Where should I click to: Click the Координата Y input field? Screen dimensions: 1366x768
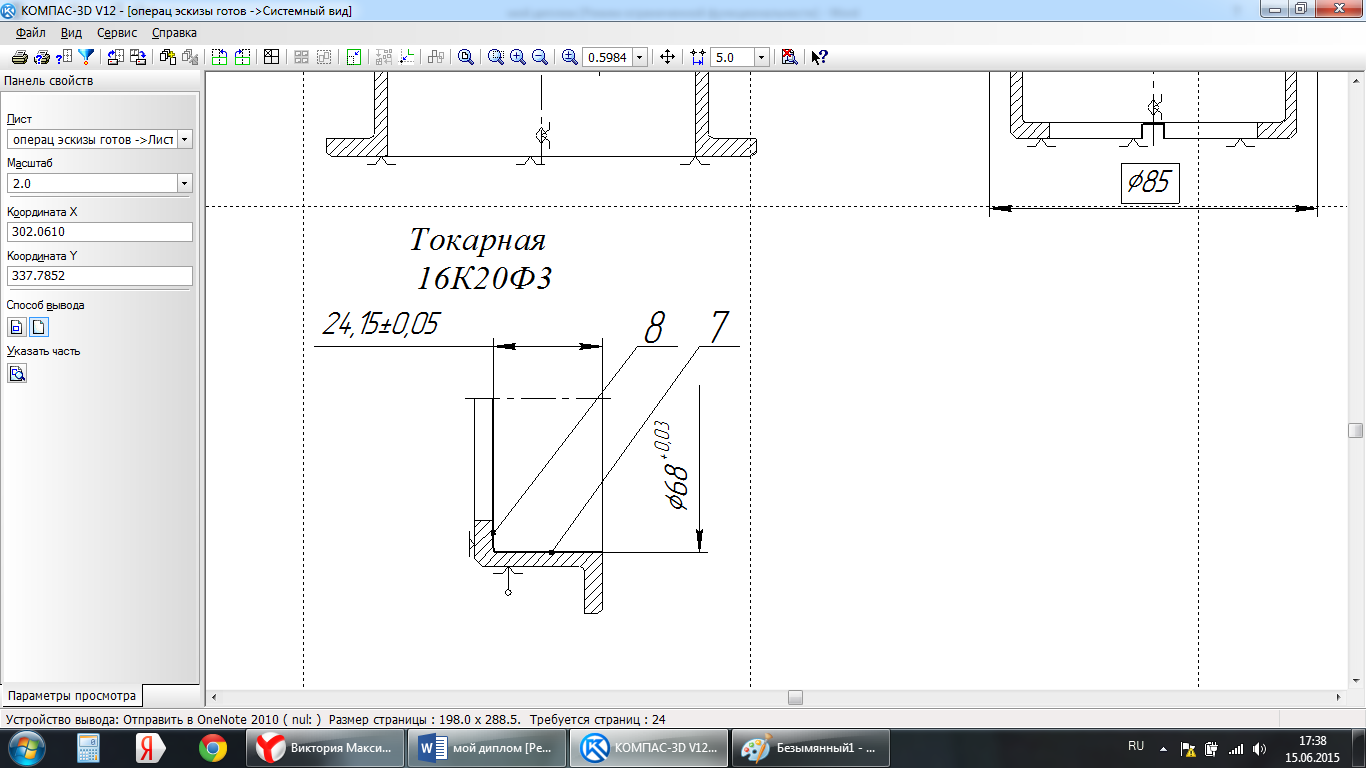click(99, 275)
